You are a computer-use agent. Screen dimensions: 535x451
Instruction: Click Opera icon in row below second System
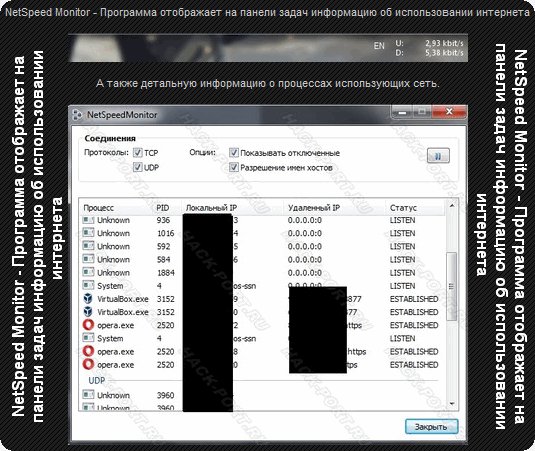[x=88, y=351]
